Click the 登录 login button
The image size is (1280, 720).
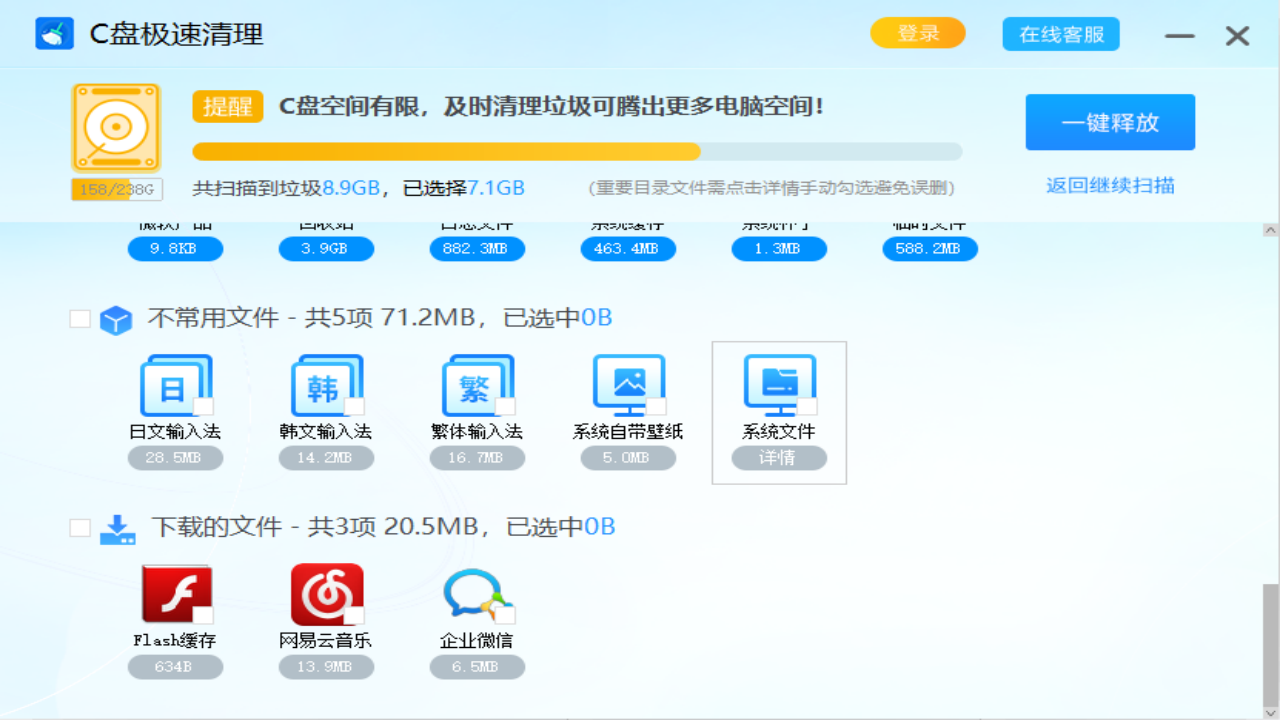(916, 33)
